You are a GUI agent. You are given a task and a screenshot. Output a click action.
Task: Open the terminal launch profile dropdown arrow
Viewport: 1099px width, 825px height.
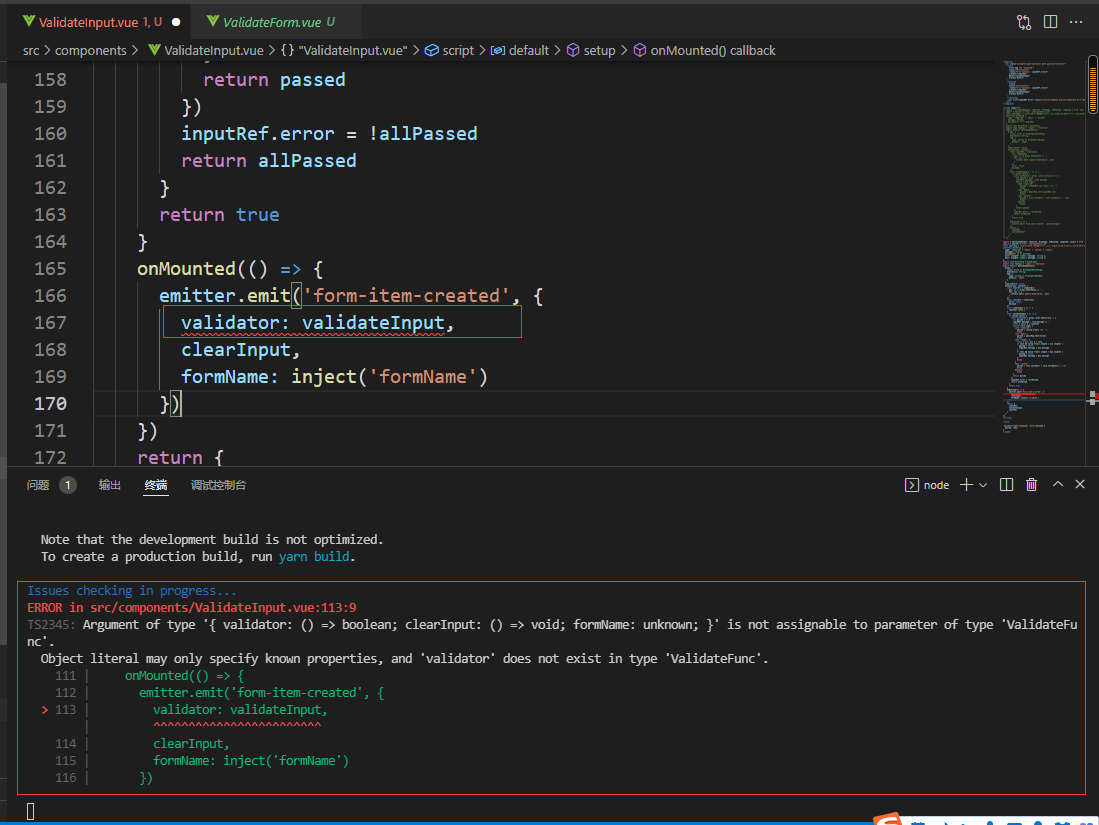(x=983, y=484)
